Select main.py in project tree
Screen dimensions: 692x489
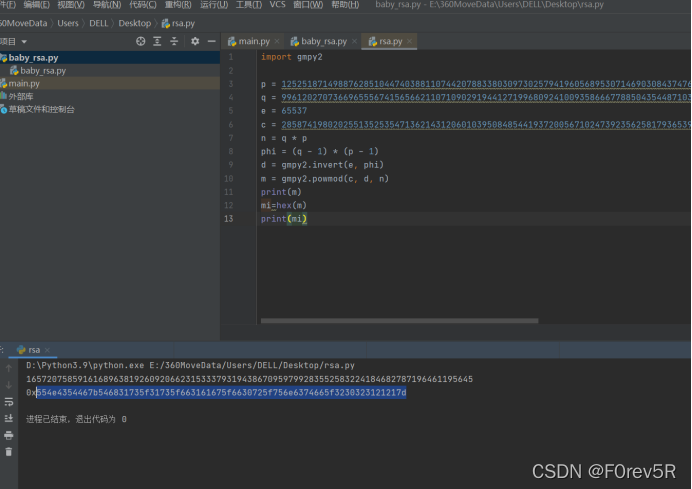coord(110,83)
